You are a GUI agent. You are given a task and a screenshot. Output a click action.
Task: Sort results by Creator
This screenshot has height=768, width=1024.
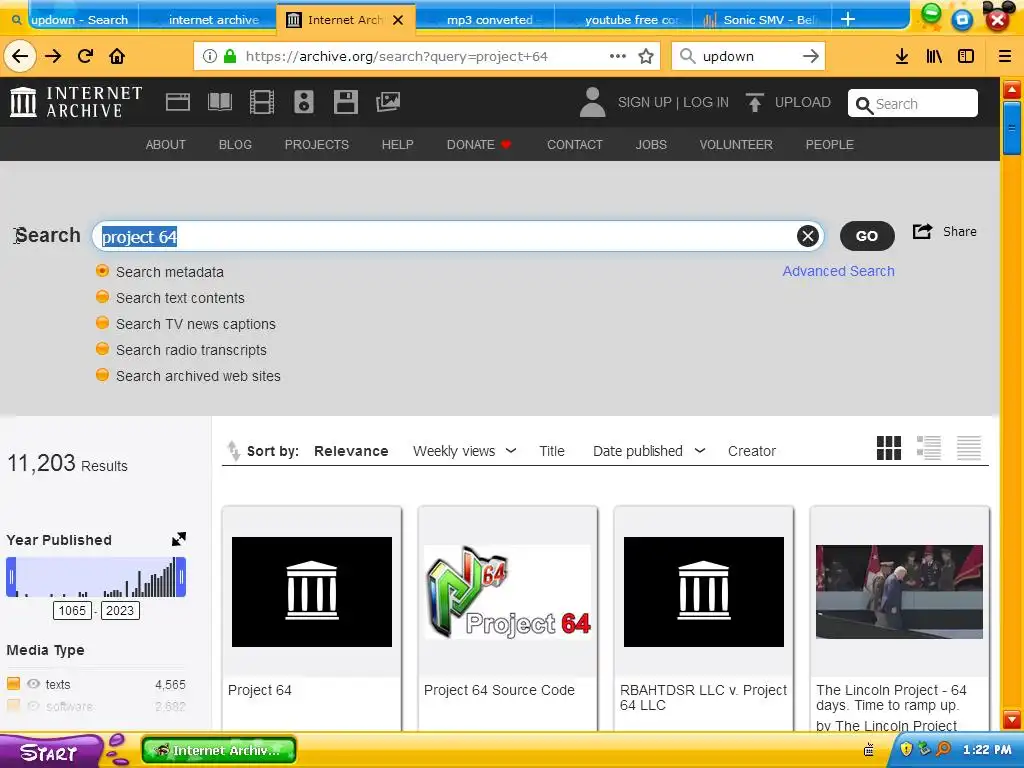752,451
